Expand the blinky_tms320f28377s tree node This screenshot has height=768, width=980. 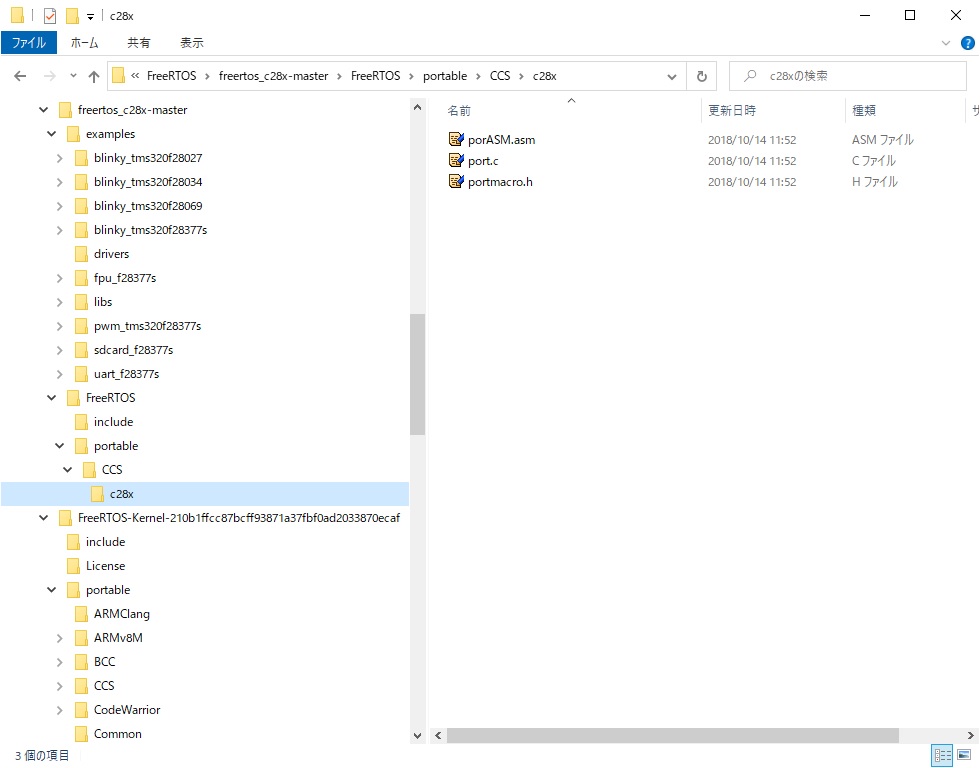point(59,230)
